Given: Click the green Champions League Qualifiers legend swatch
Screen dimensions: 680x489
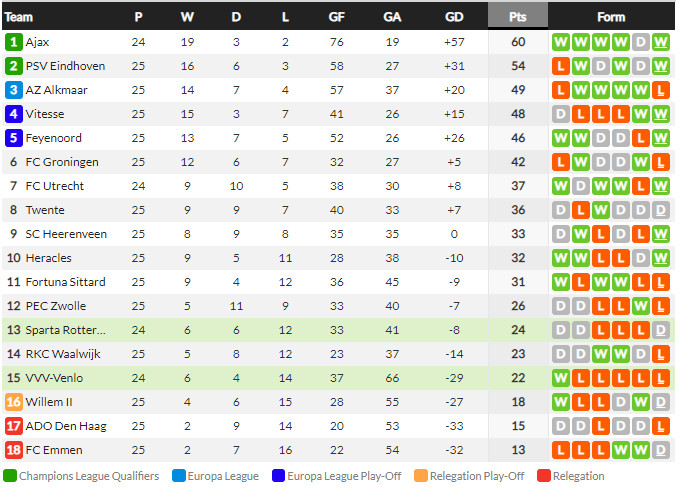Looking at the screenshot, I should (x=10, y=476).
